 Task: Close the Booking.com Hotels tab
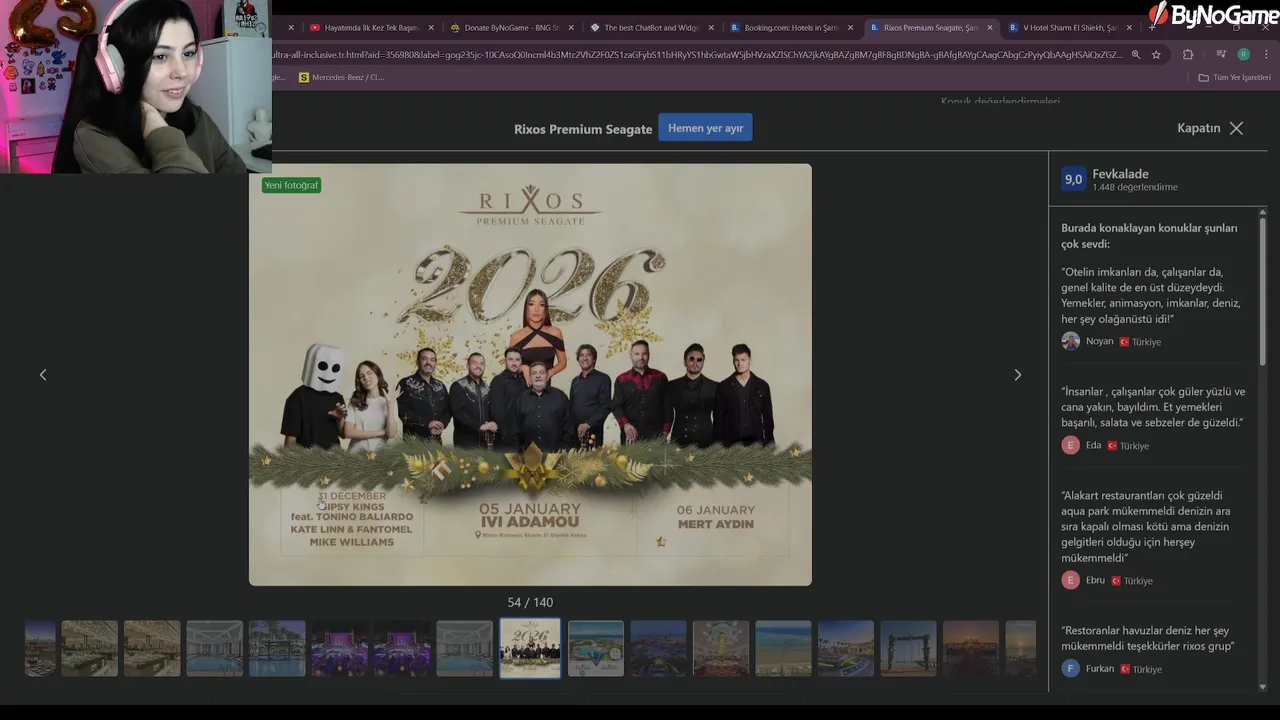[850, 28]
